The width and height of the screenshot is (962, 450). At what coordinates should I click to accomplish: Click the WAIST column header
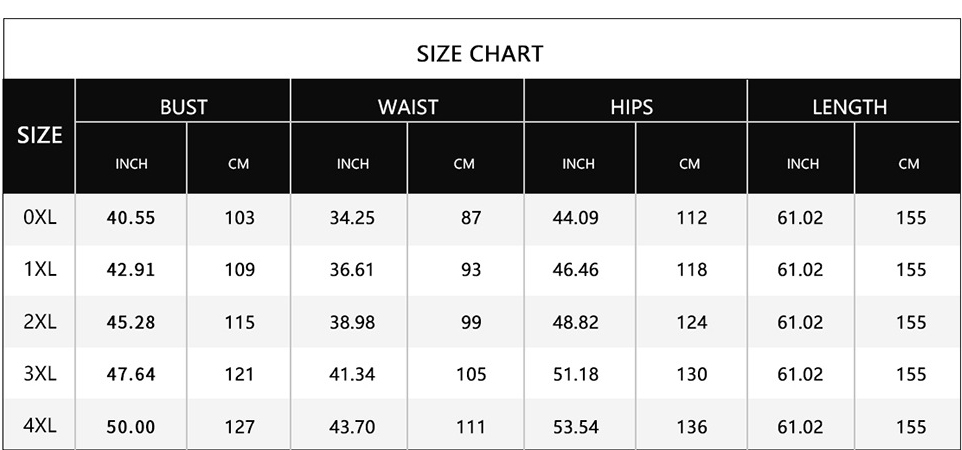[408, 107]
